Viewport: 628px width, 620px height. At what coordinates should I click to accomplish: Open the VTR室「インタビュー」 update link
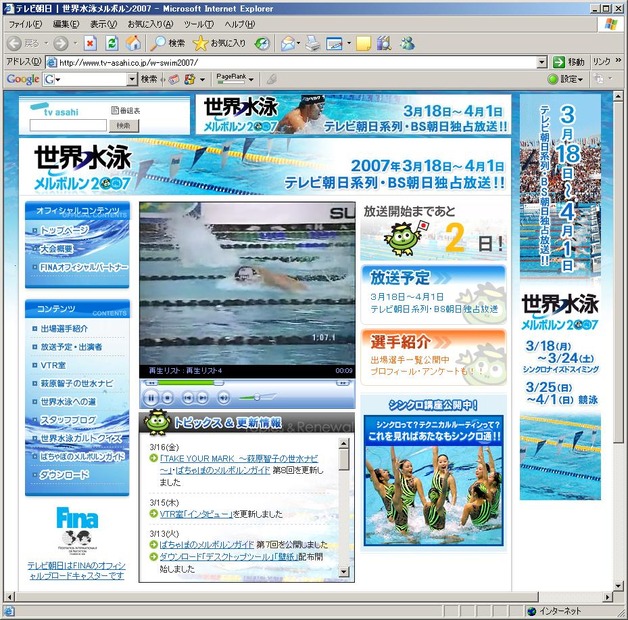(x=196, y=514)
